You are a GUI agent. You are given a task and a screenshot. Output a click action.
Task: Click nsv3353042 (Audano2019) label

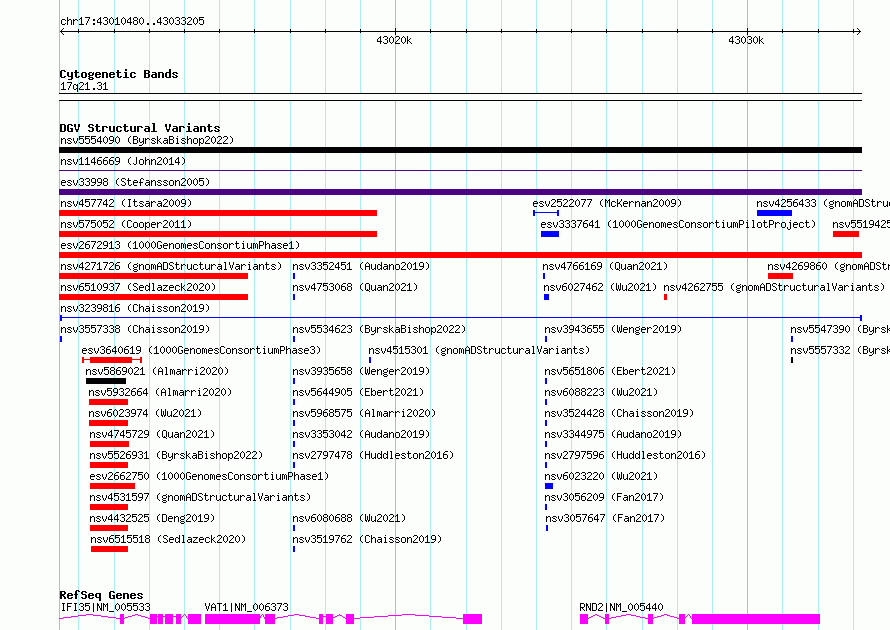click(x=361, y=434)
